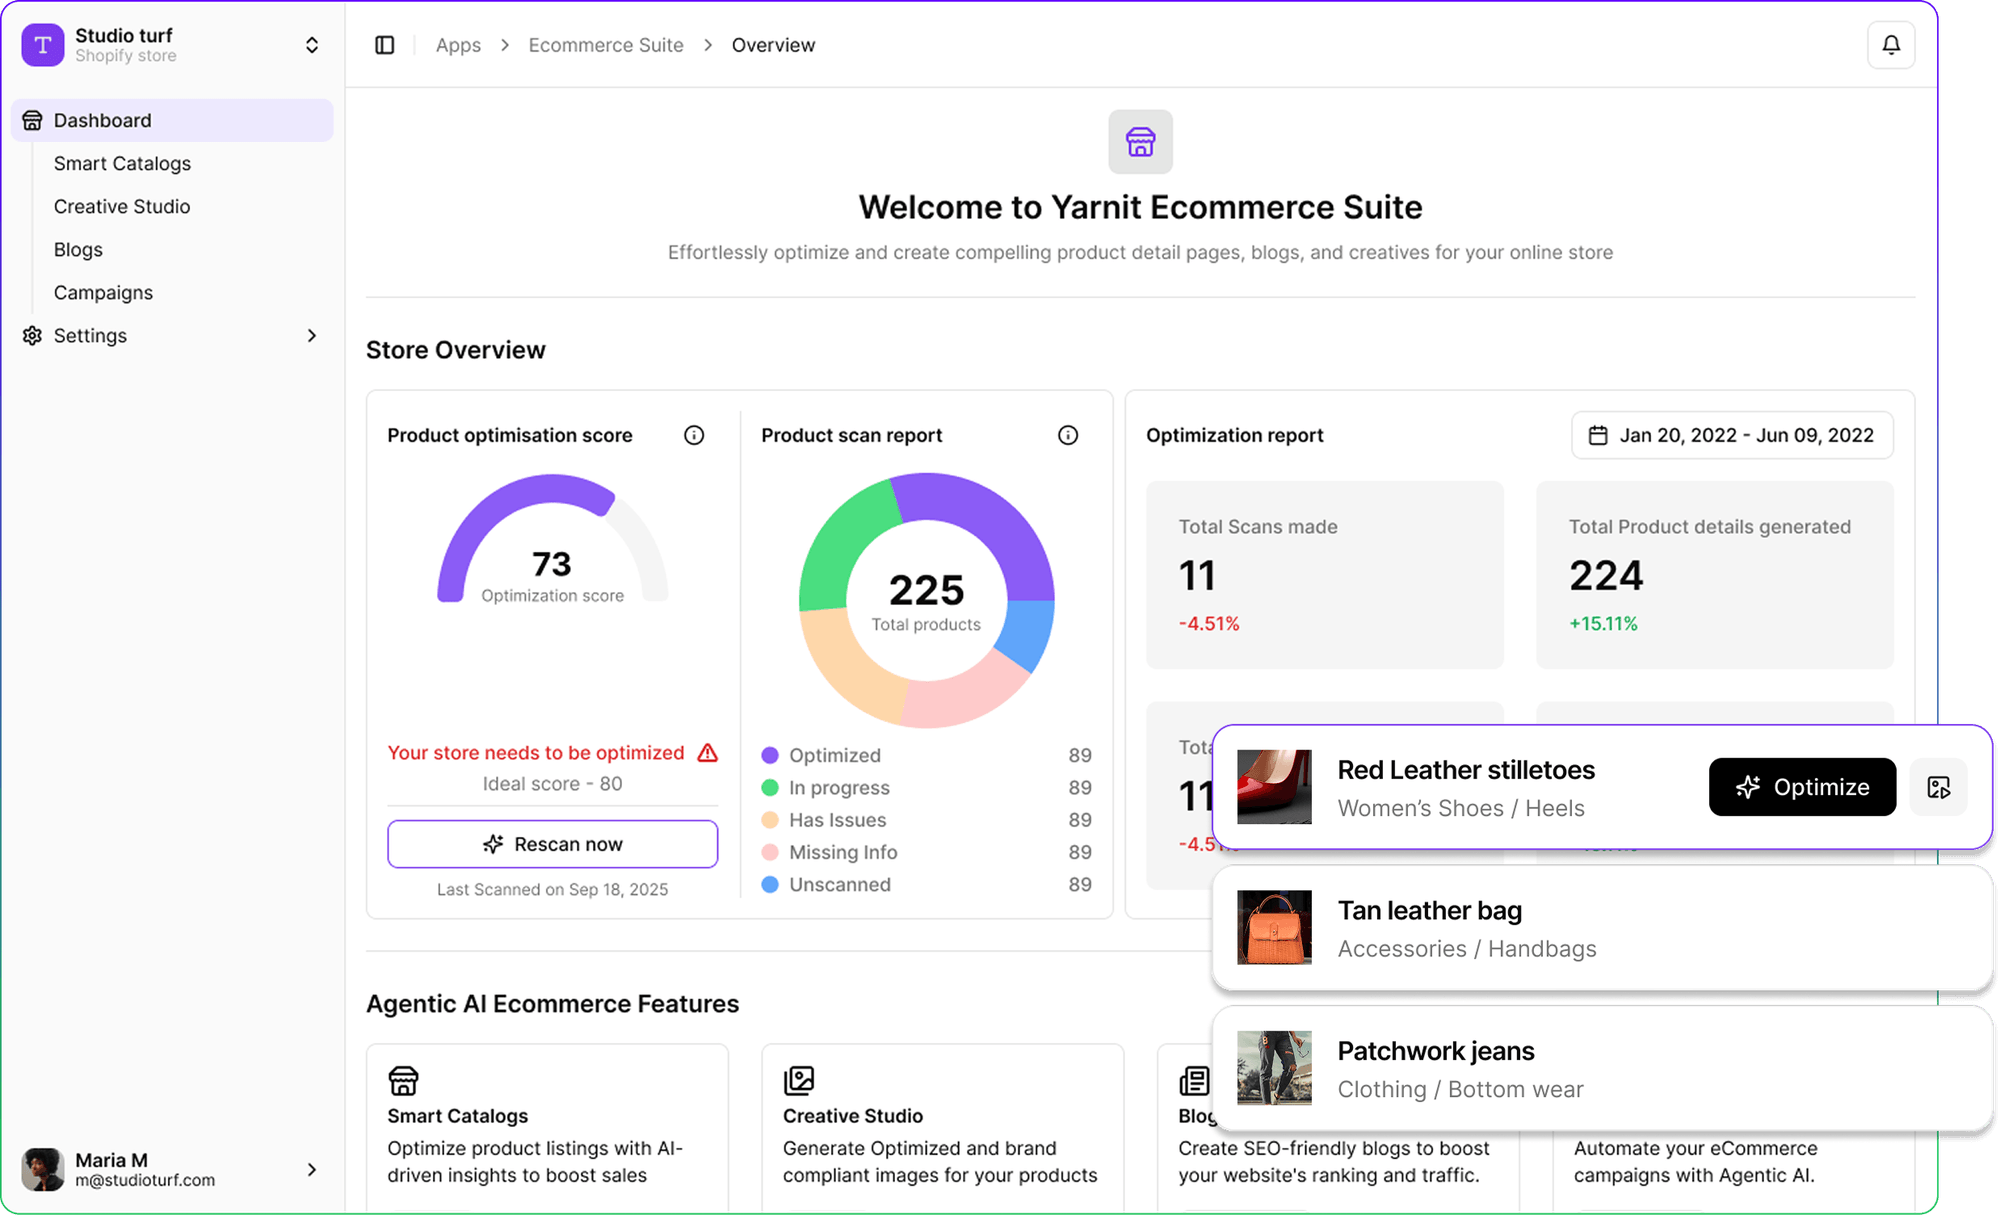Optimize the Red Leather stilletoes product
The height and width of the screenshot is (1215, 2000).
[x=1801, y=787]
